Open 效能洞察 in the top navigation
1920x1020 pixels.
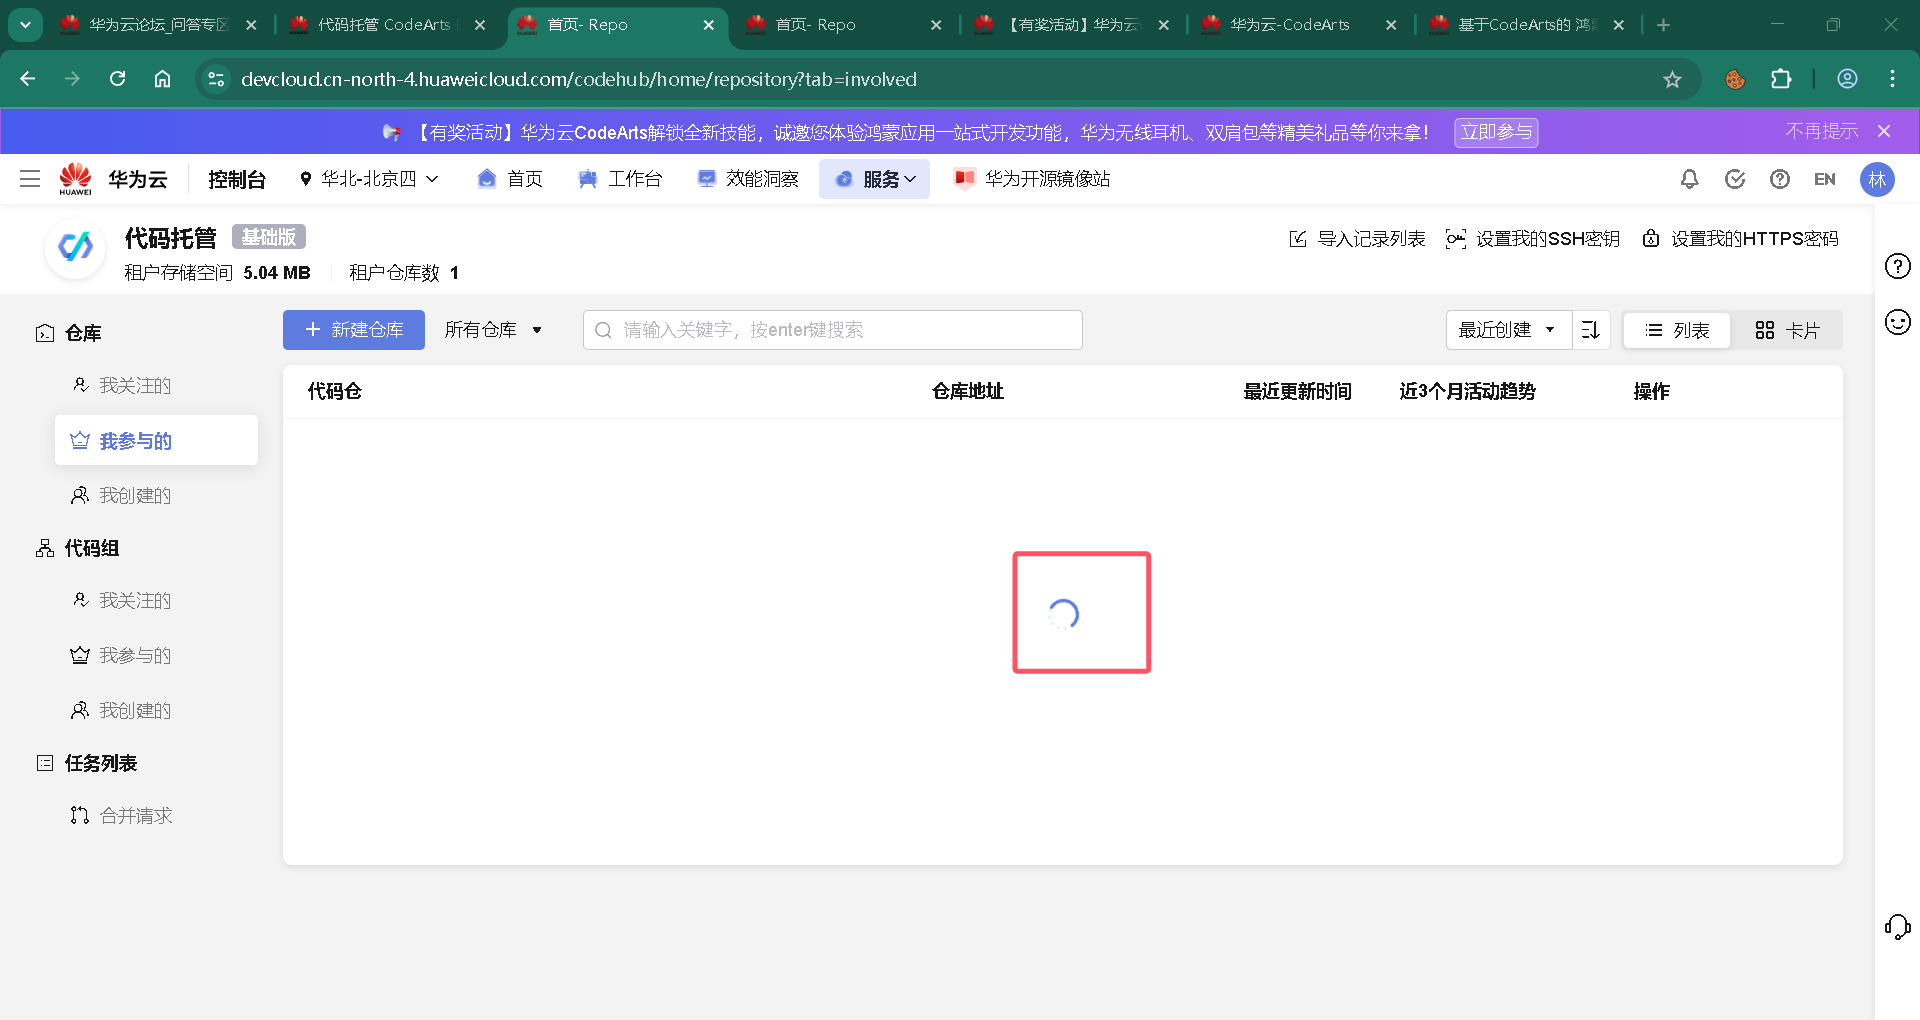(x=748, y=179)
